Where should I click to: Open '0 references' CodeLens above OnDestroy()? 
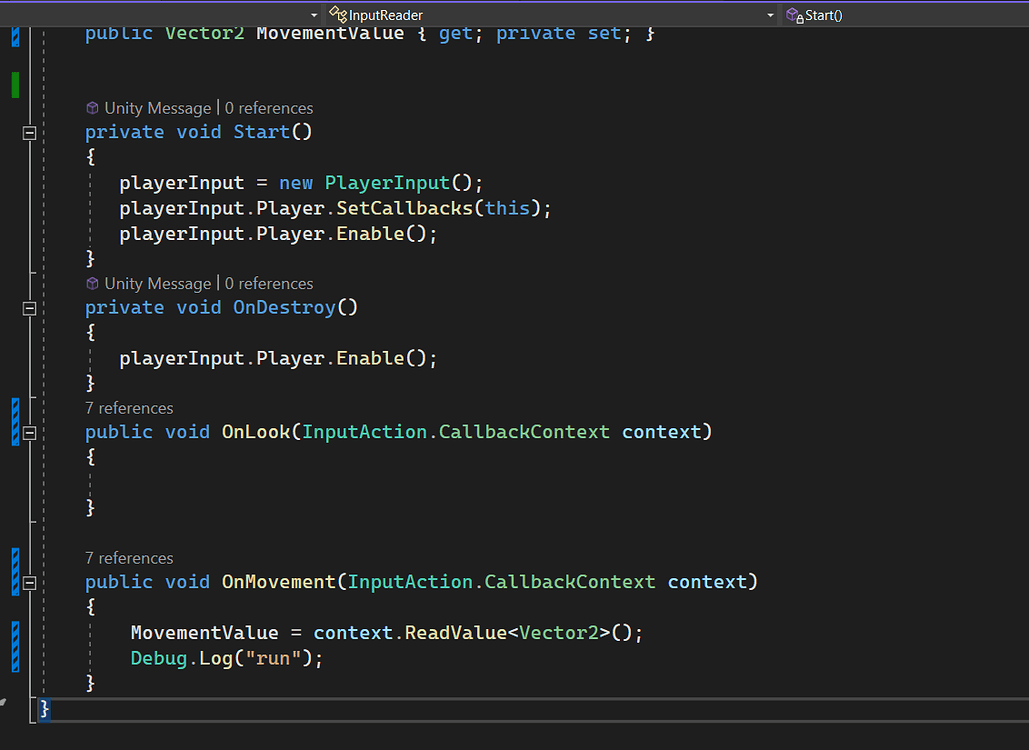click(269, 283)
